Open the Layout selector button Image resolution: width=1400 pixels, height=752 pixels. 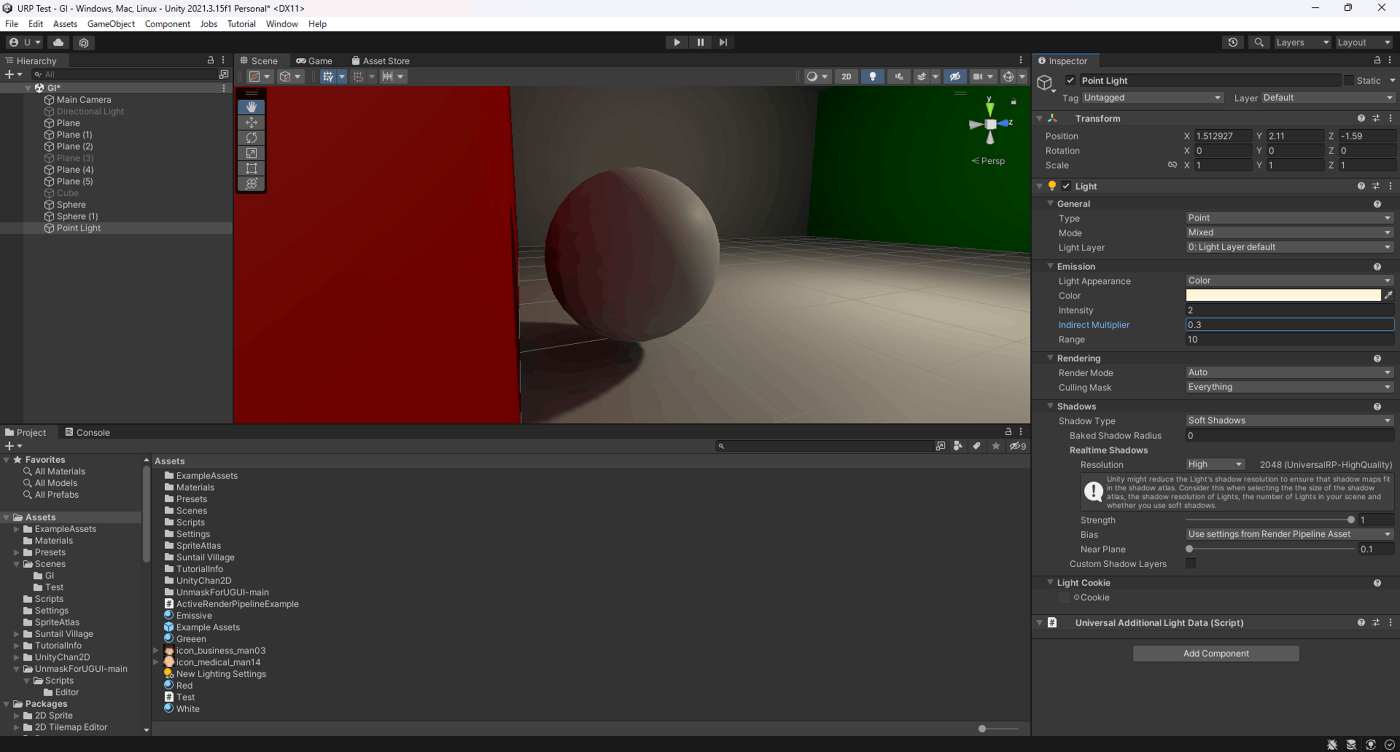[1364, 43]
